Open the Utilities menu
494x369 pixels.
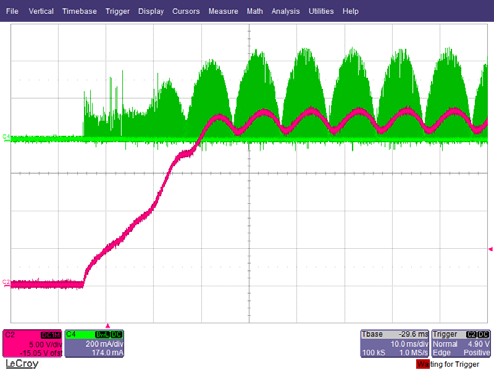[321, 11]
